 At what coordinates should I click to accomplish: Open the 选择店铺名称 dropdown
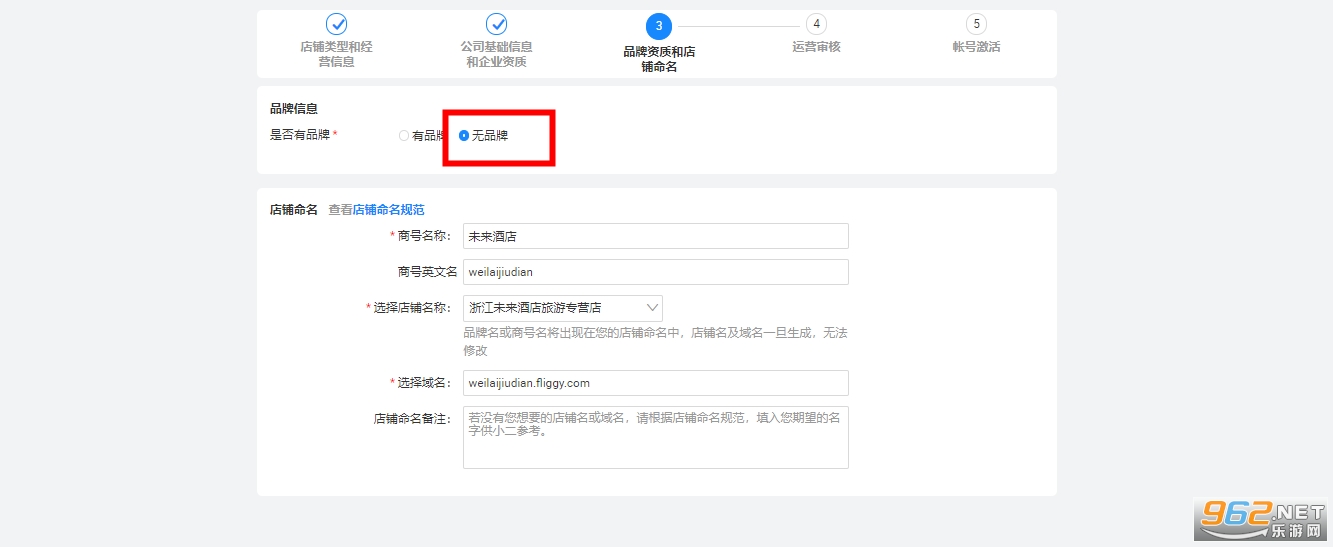(x=562, y=308)
